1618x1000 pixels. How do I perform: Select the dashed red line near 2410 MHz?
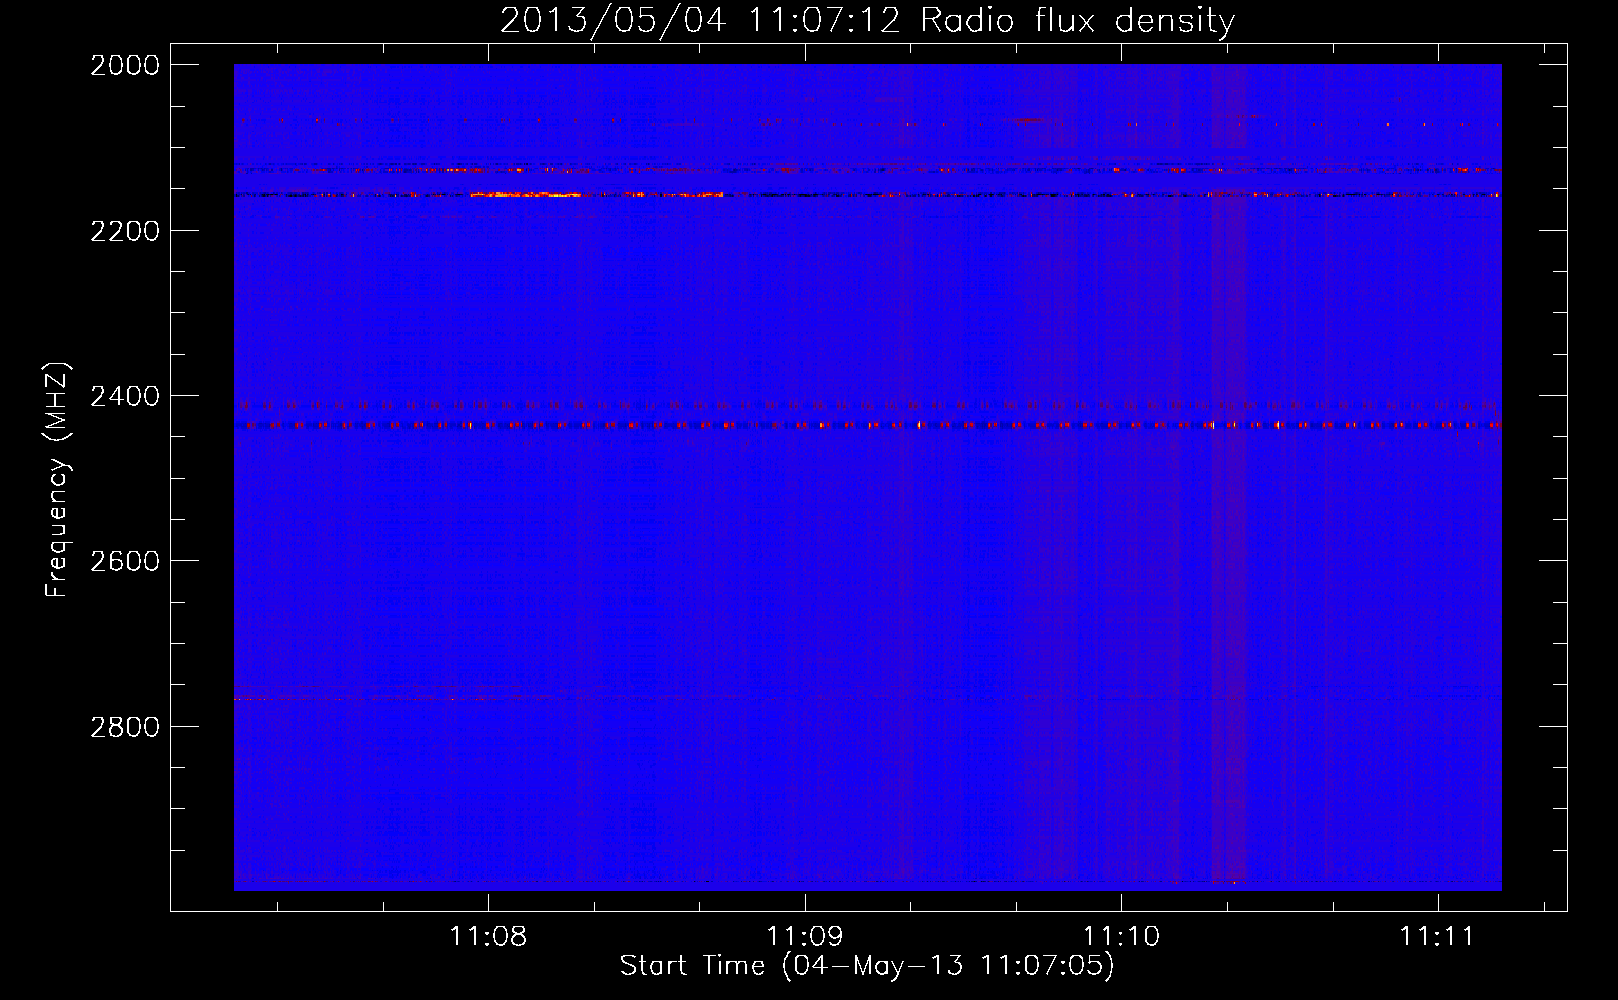point(870,405)
